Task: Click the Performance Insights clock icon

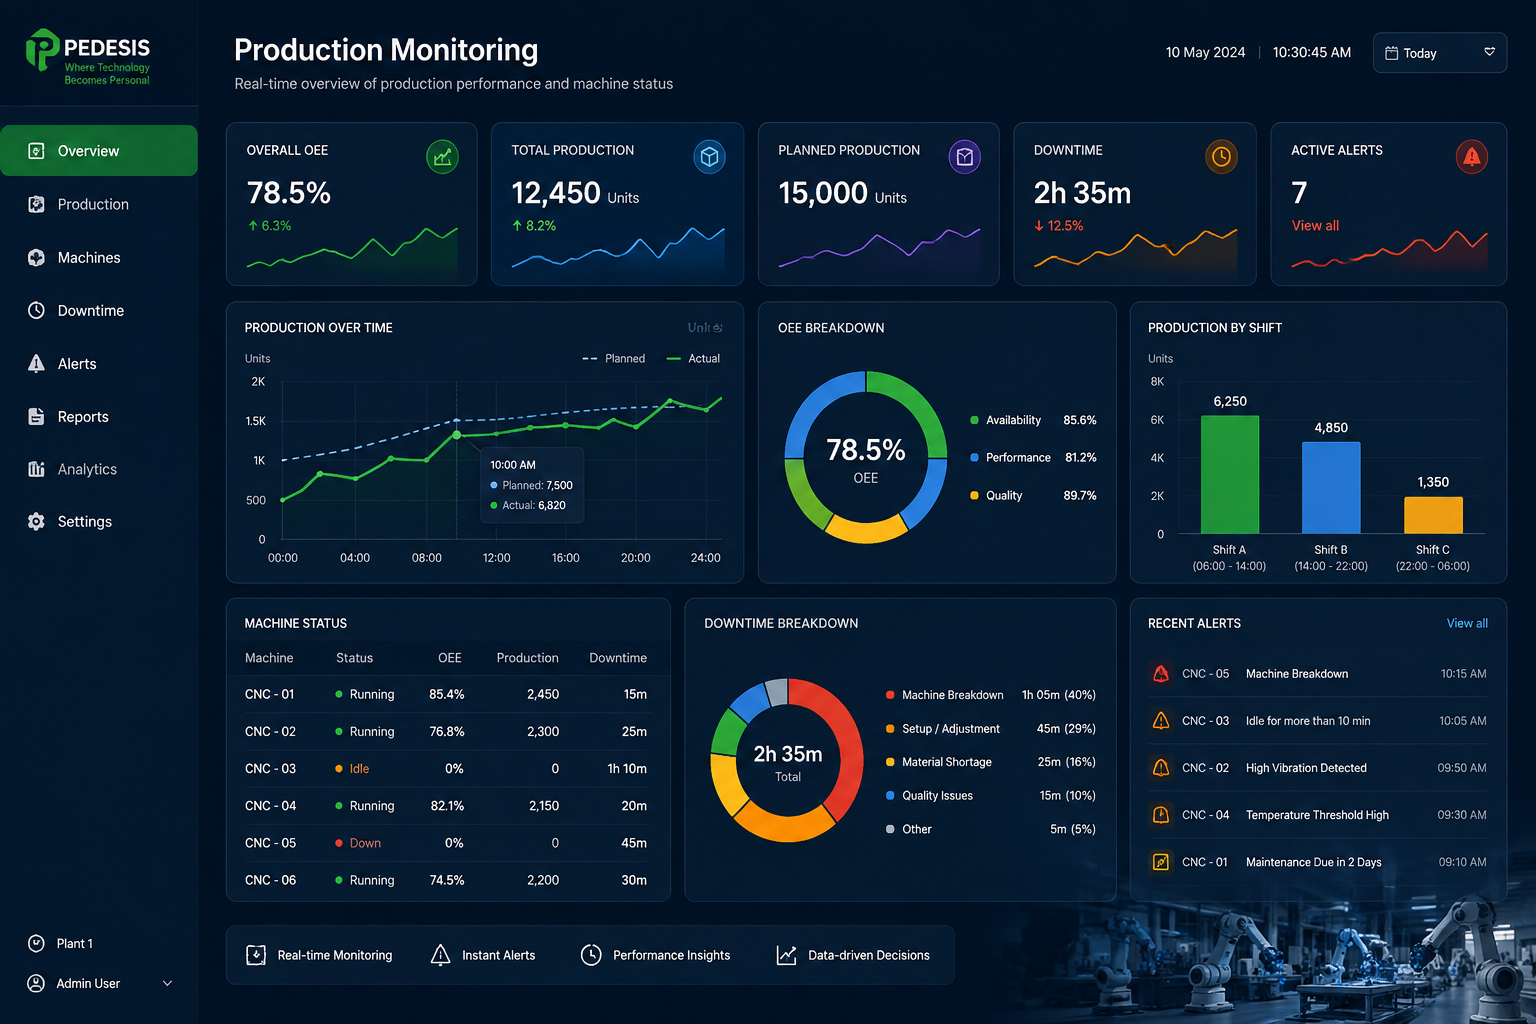Action: click(591, 955)
